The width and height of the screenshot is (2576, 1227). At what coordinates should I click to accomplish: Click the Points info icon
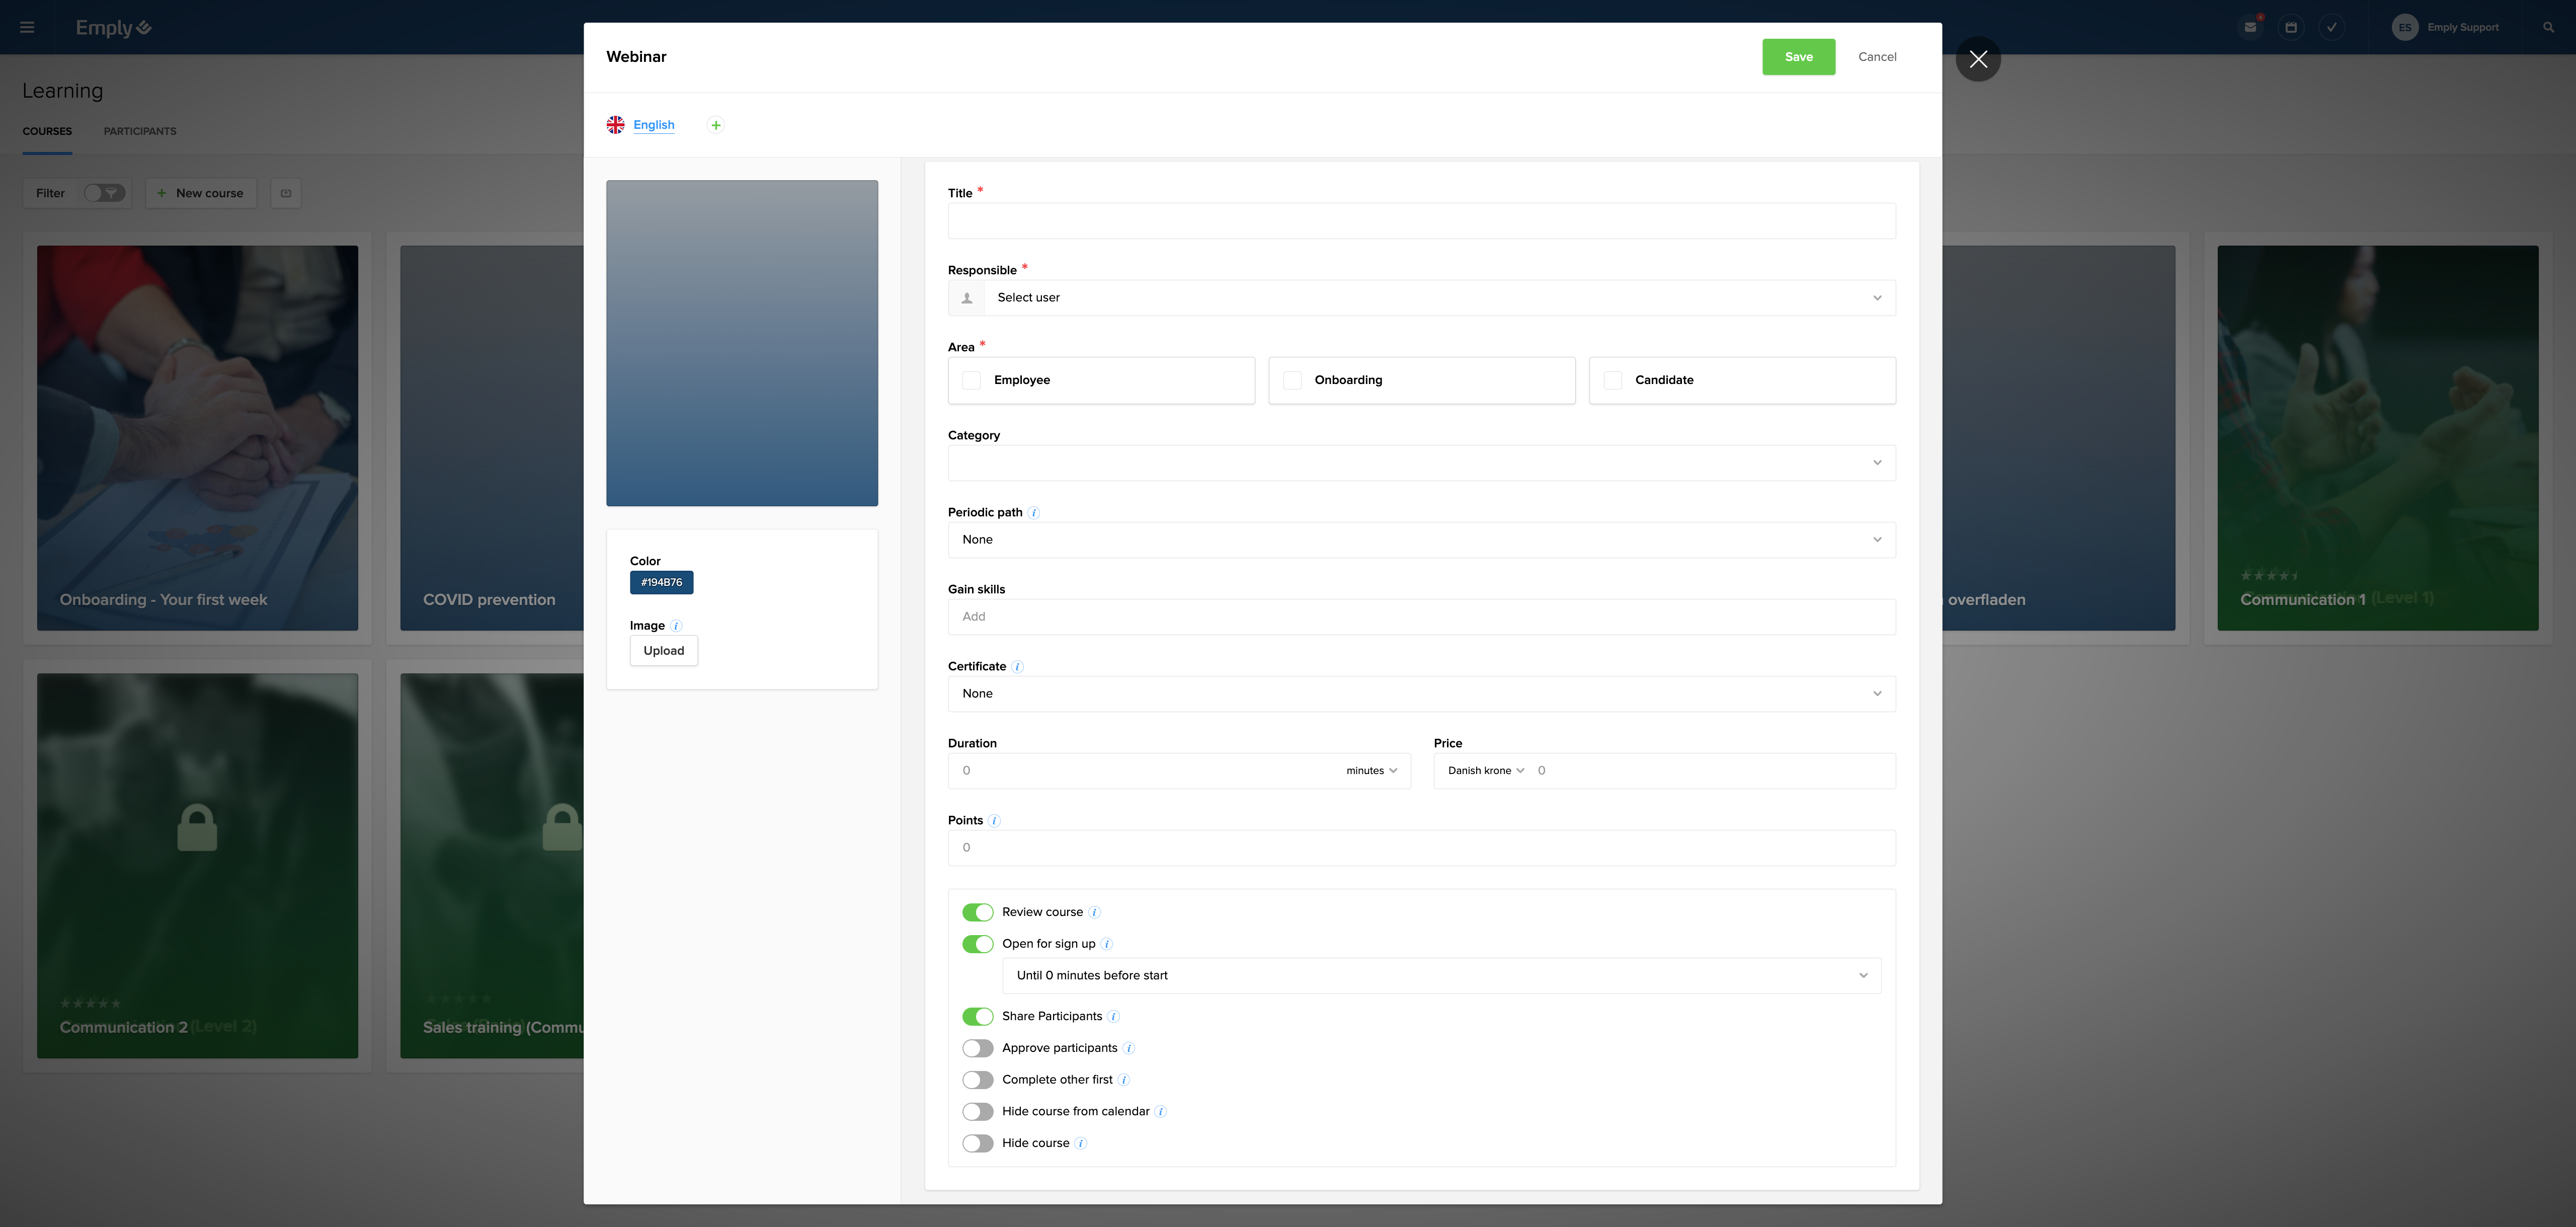(994, 821)
